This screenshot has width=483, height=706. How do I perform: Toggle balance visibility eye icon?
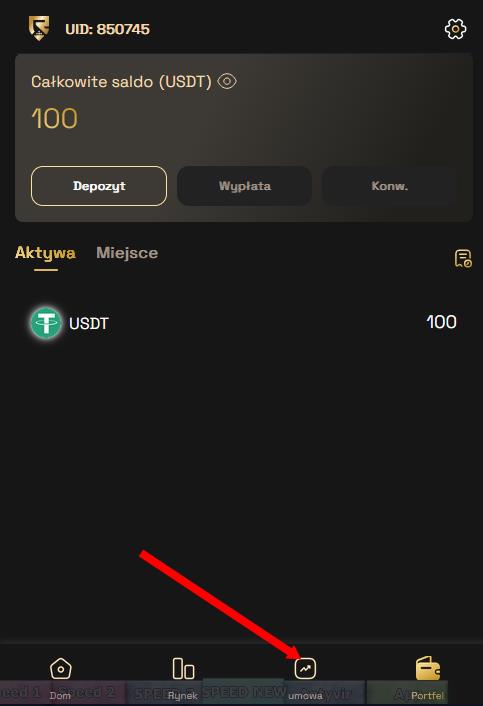coord(227,81)
